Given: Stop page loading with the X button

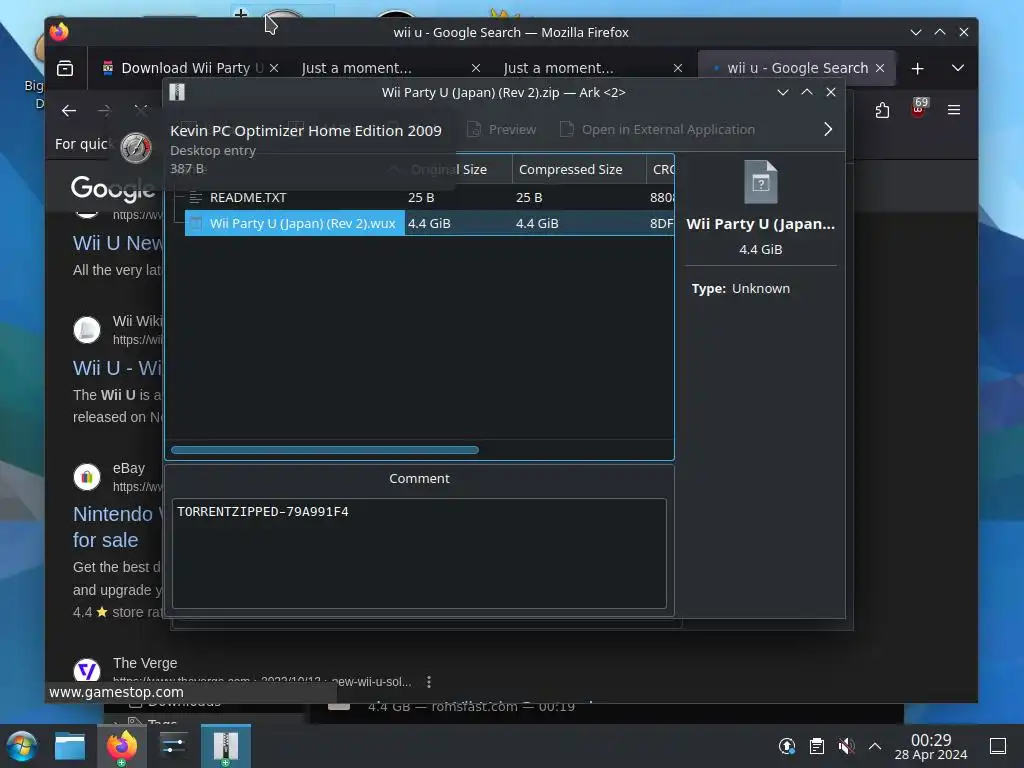Looking at the screenshot, I should tap(140, 110).
